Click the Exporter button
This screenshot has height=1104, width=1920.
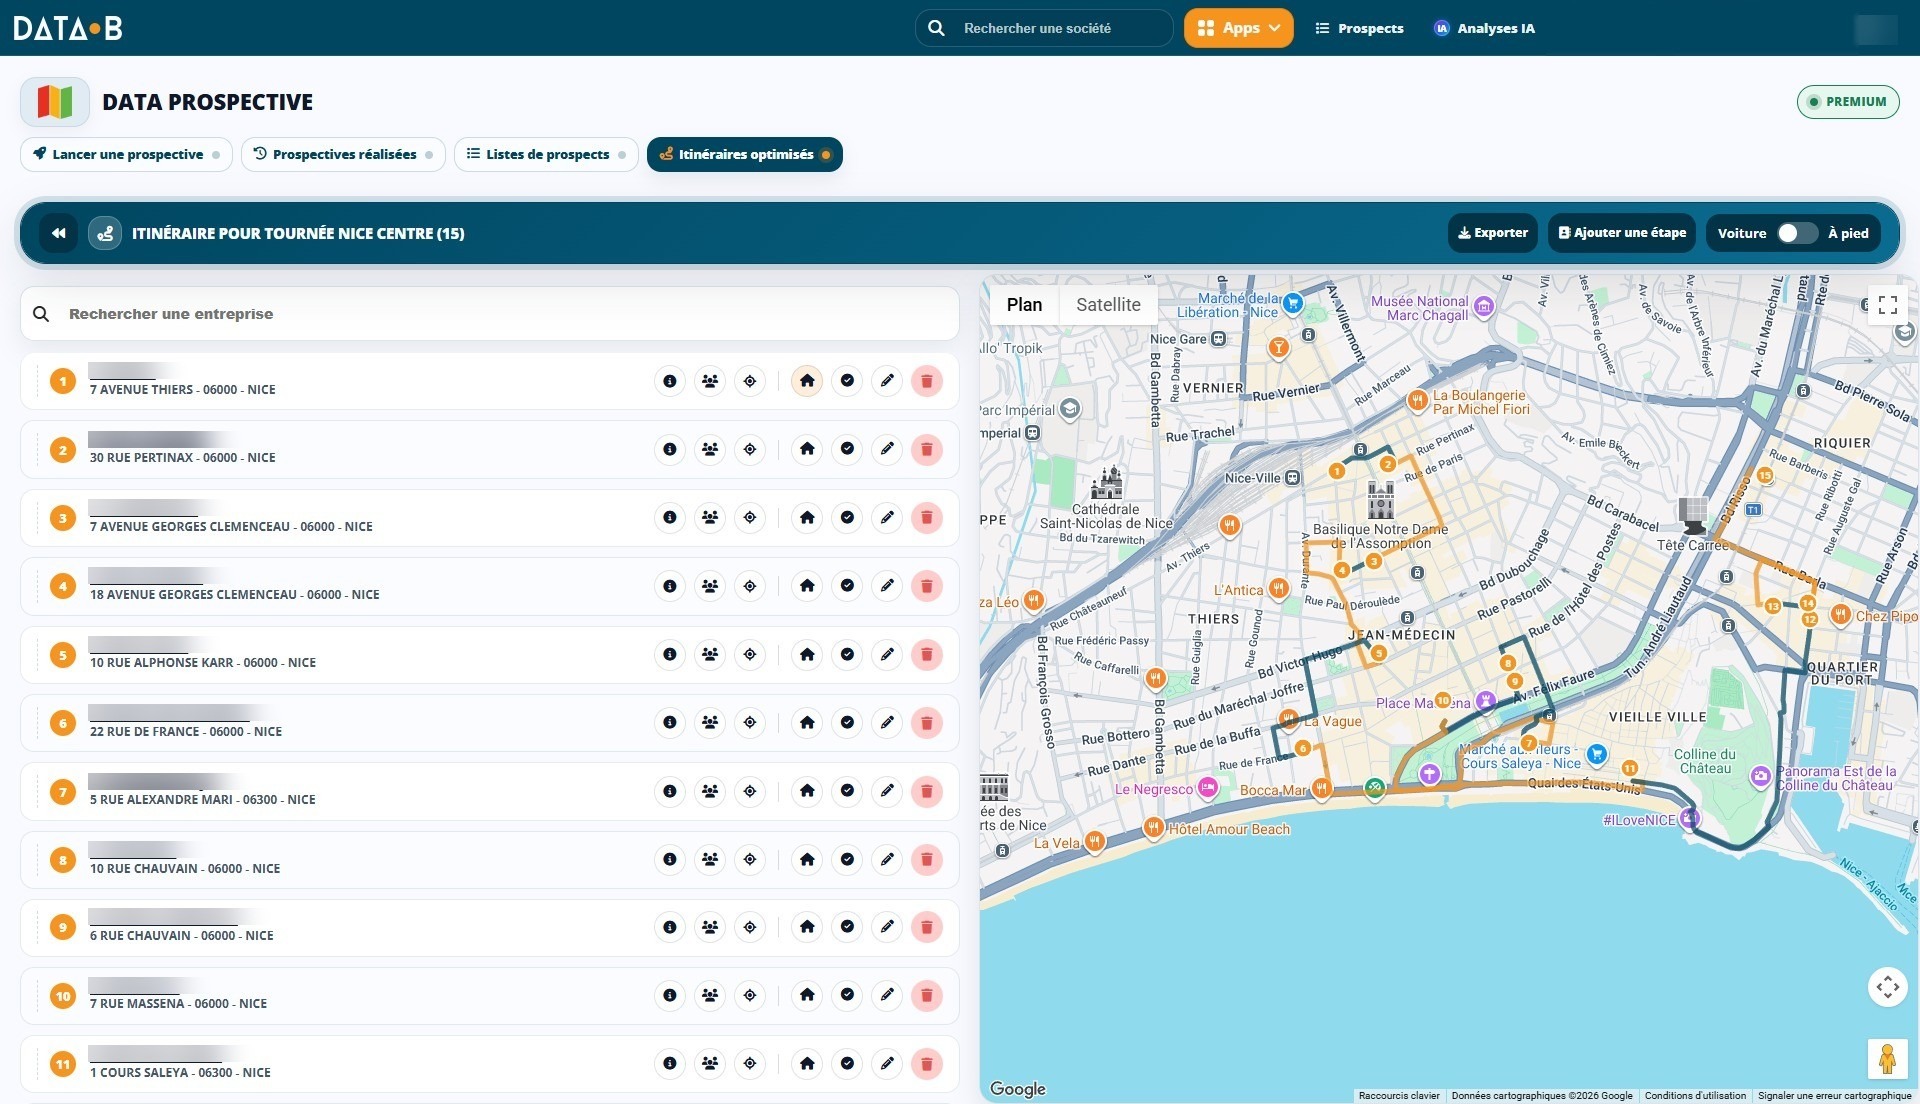1493,233
